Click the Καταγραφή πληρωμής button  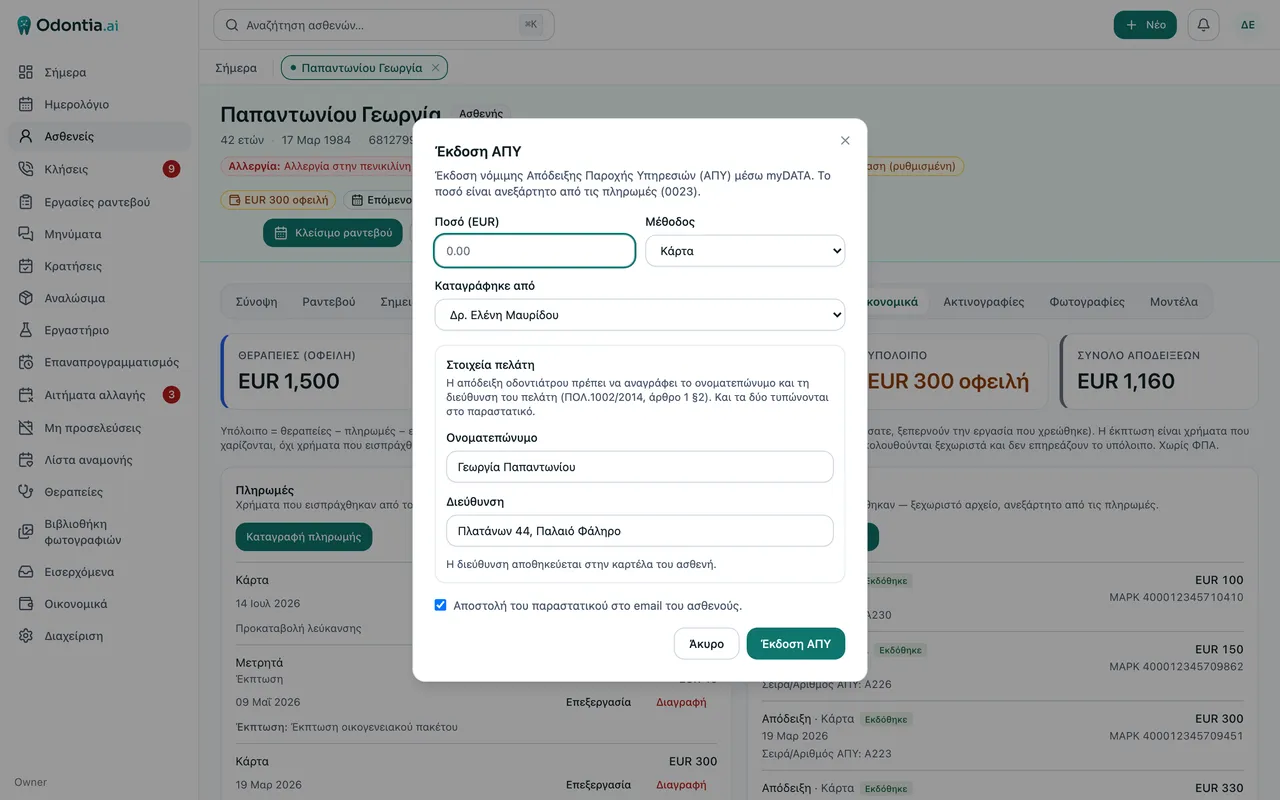304,537
